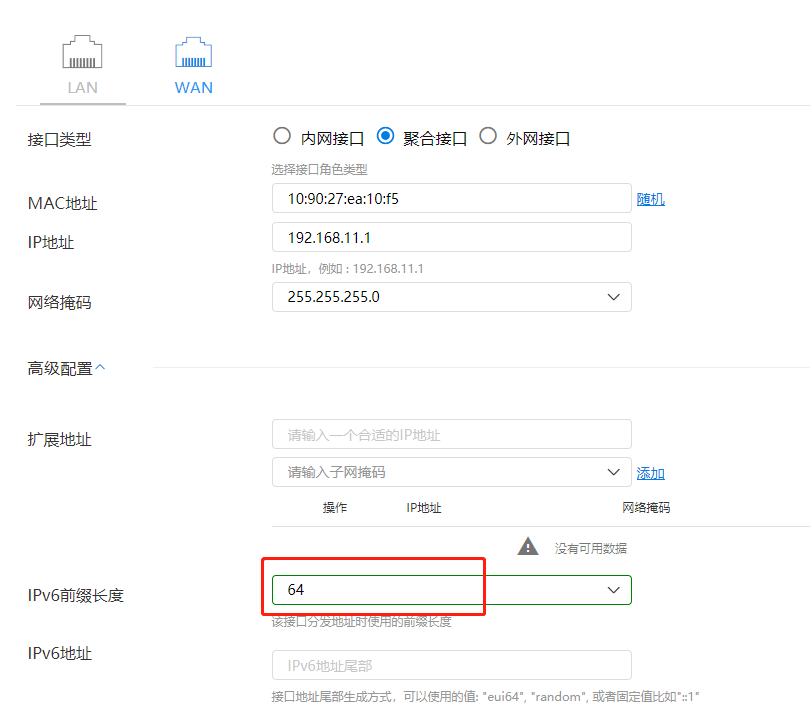Switch to the WAN tab label

(193, 87)
